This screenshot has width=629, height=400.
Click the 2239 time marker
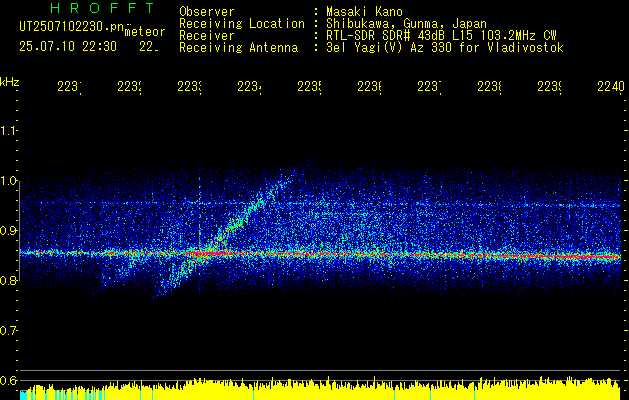pyautogui.click(x=549, y=86)
